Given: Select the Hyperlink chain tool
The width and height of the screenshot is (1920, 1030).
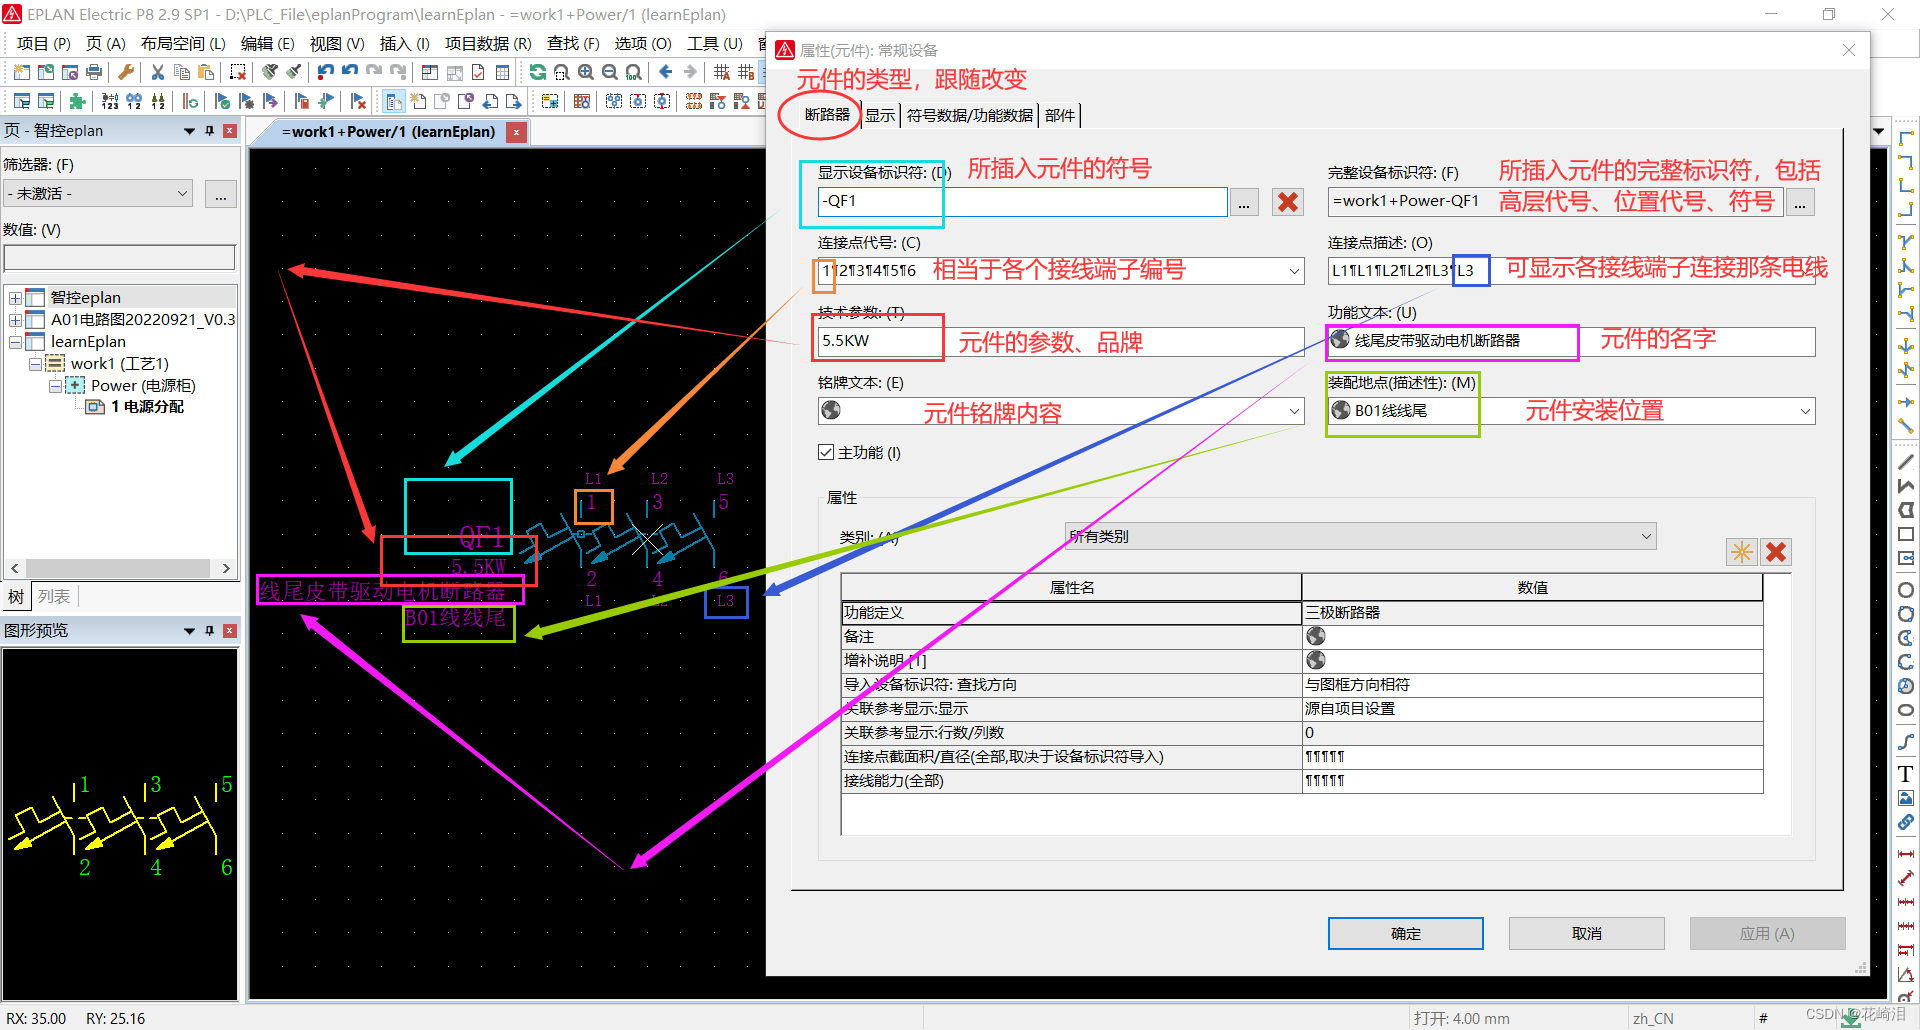Looking at the screenshot, I should pos(1906,822).
